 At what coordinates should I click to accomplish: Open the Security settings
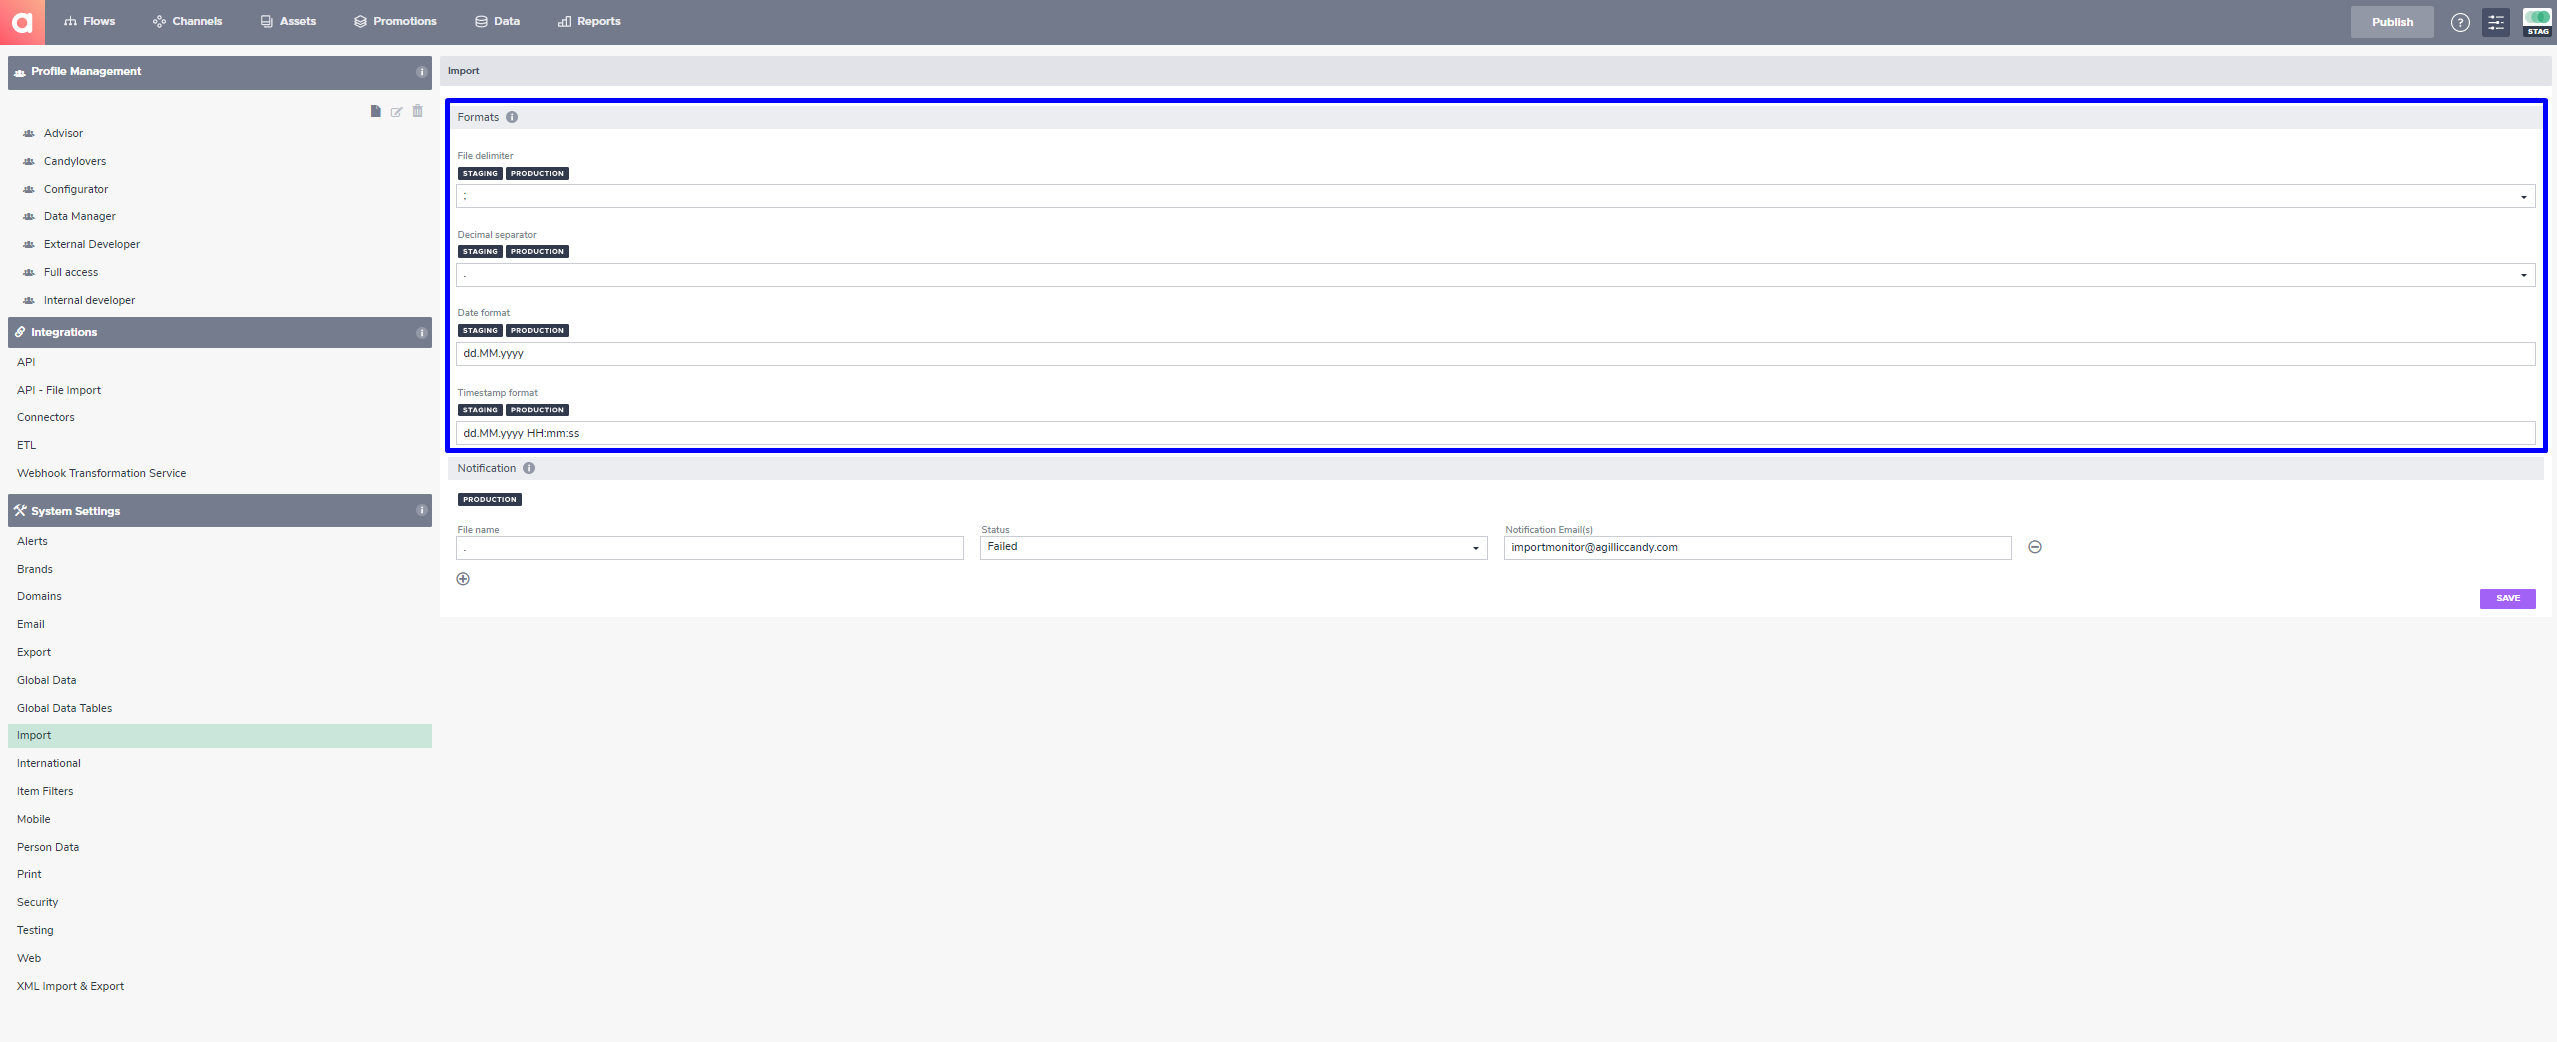click(x=38, y=902)
